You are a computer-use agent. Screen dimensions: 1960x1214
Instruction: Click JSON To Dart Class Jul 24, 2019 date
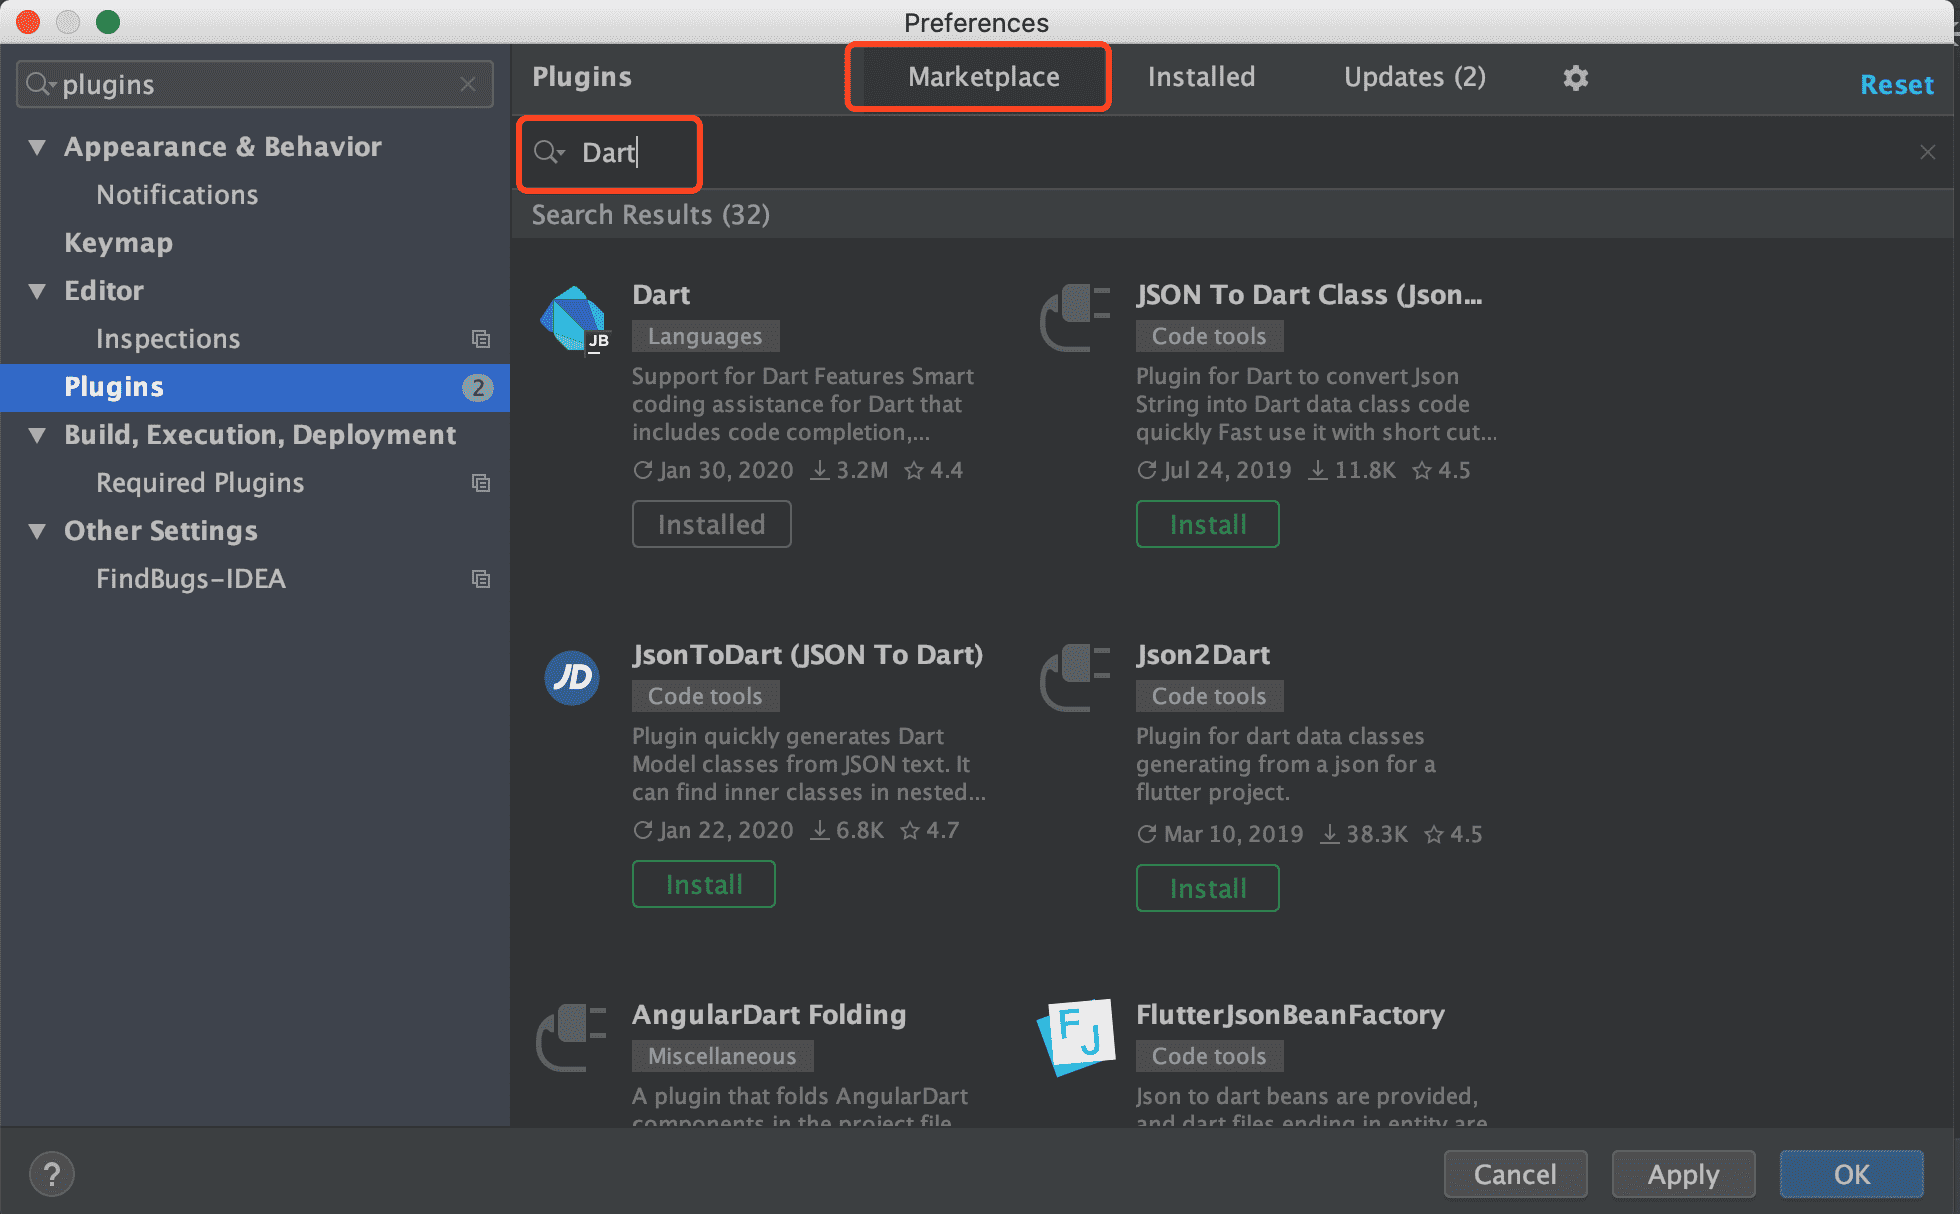tap(1214, 470)
